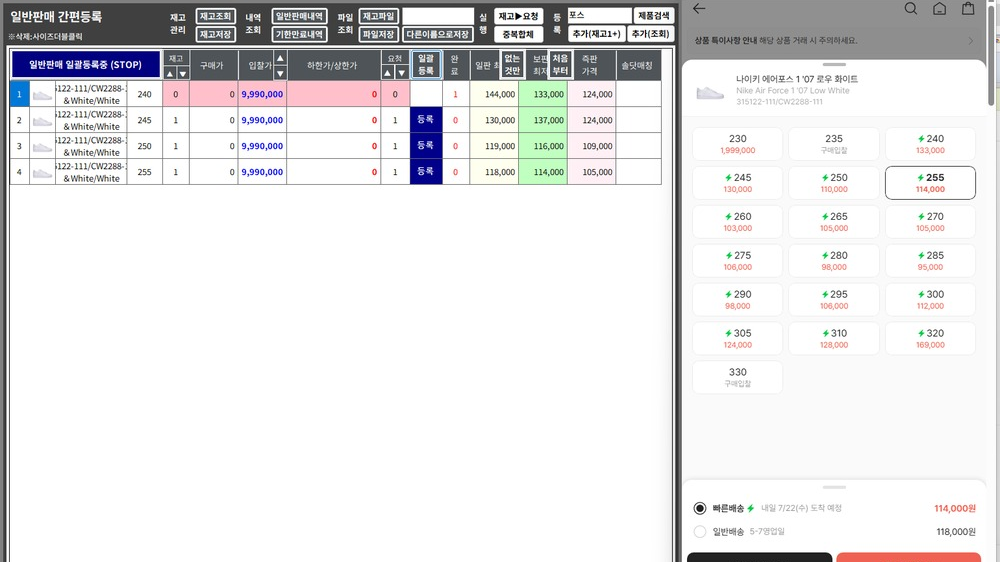Decrease 재고 with the down arrow
Image resolution: width=1000 pixels, height=562 pixels.
182,73
